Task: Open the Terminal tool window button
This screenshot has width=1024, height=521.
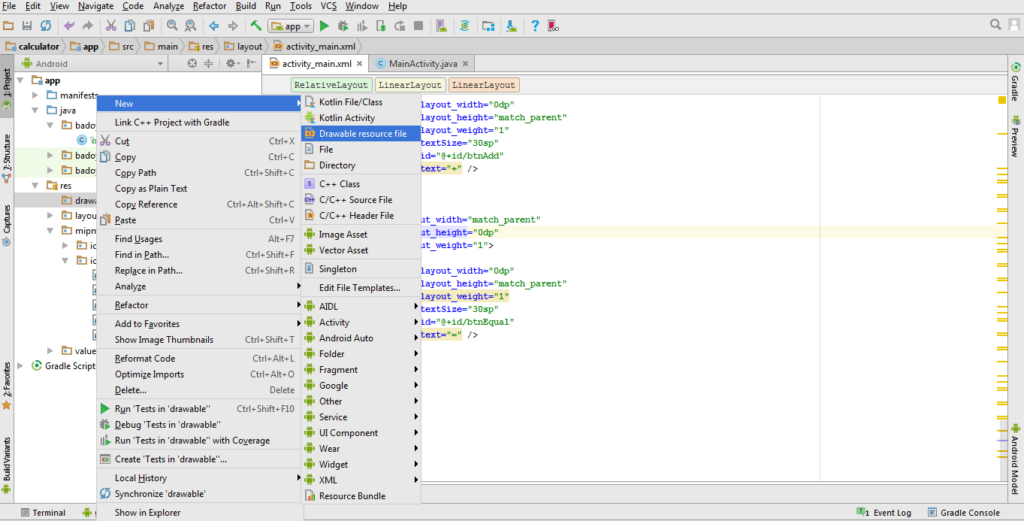Action: [x=42, y=513]
